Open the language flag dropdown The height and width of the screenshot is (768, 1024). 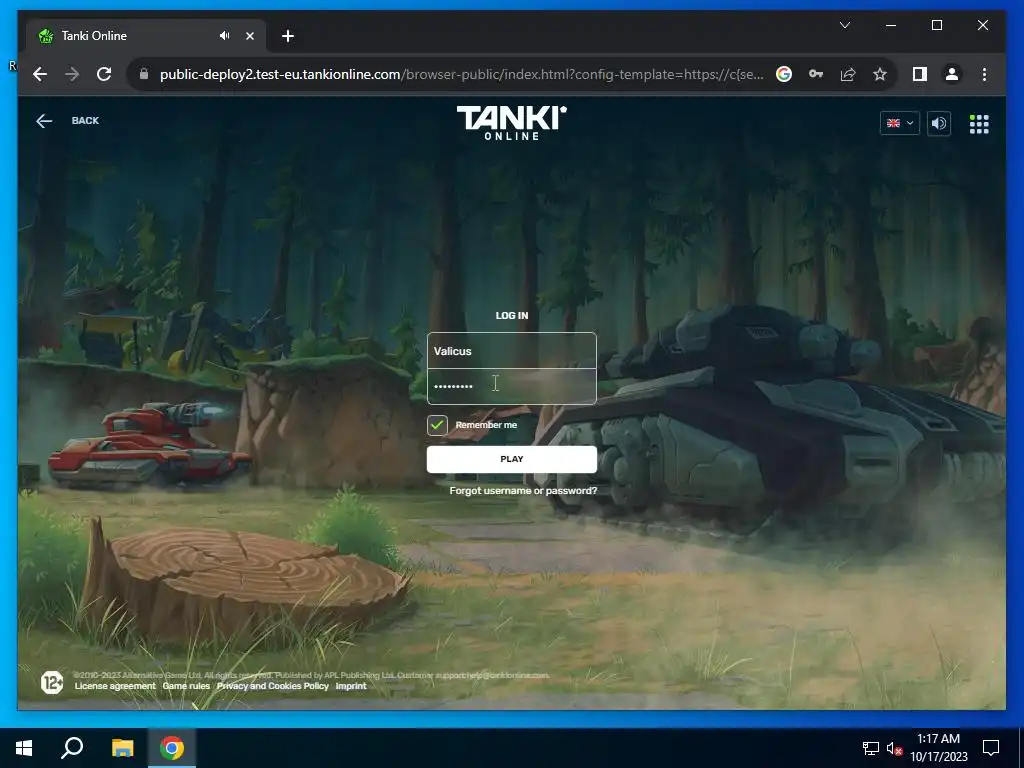899,123
